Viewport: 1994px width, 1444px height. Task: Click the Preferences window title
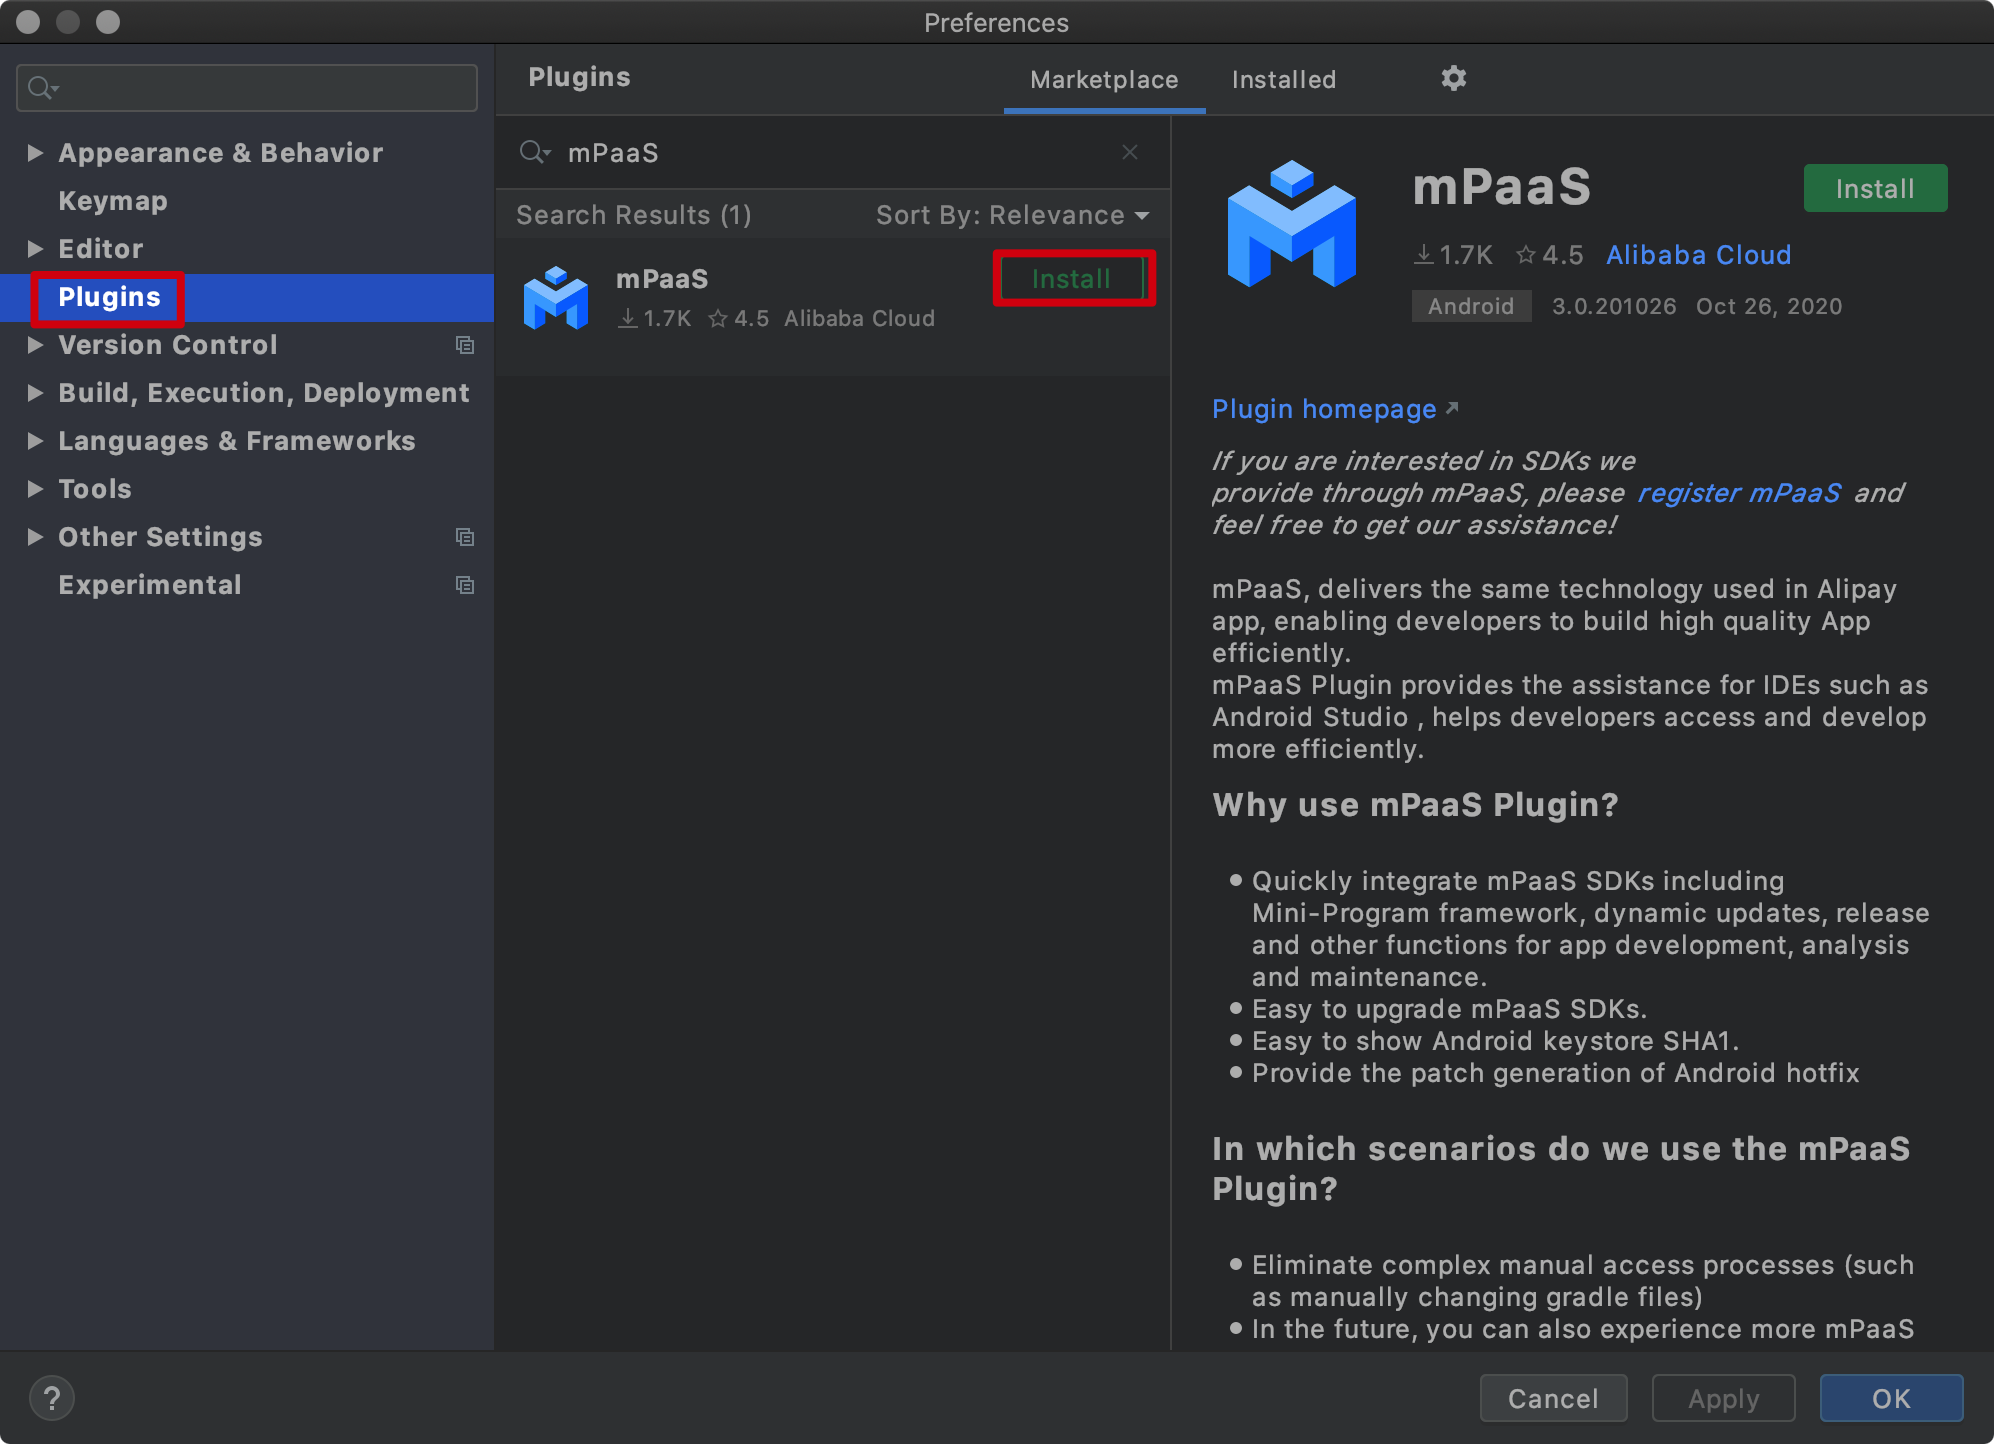click(x=996, y=22)
